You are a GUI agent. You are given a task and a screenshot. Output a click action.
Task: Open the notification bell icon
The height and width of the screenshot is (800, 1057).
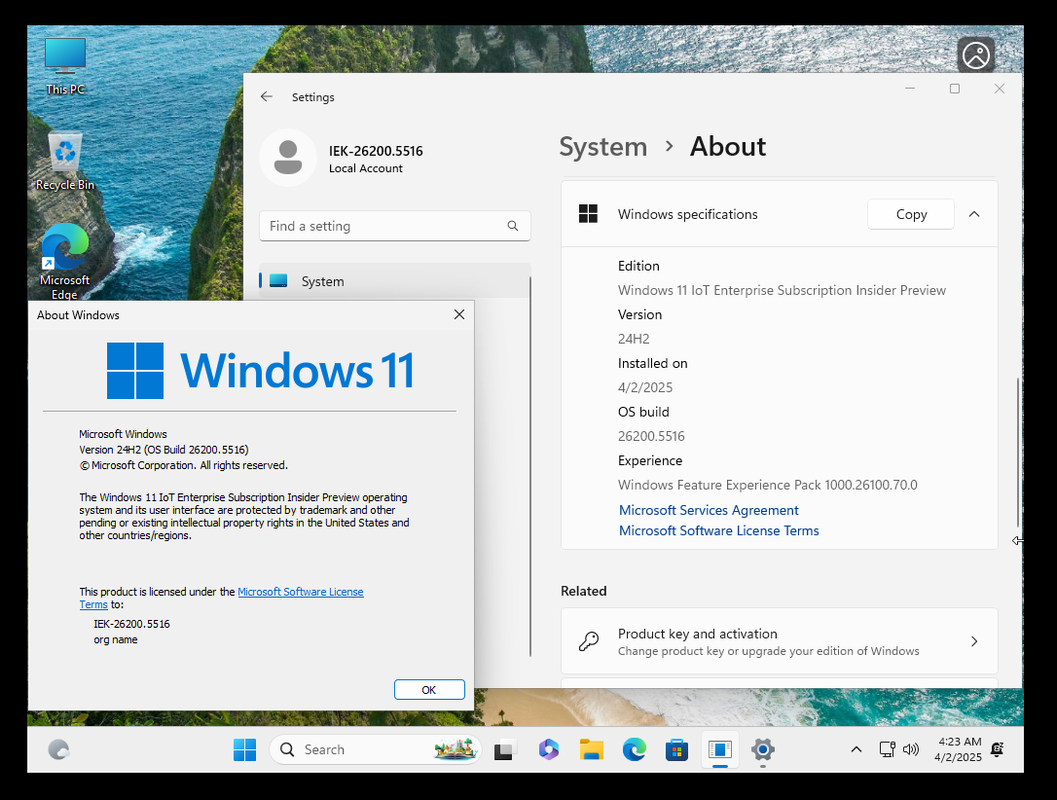(x=997, y=749)
